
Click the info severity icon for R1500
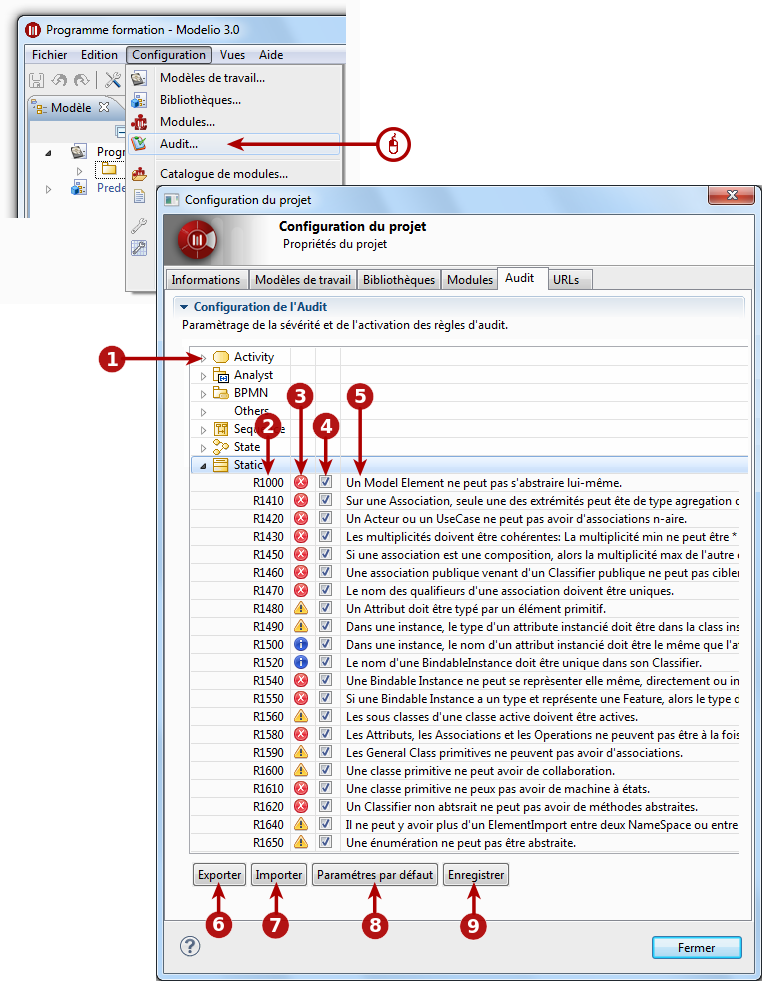click(301, 644)
